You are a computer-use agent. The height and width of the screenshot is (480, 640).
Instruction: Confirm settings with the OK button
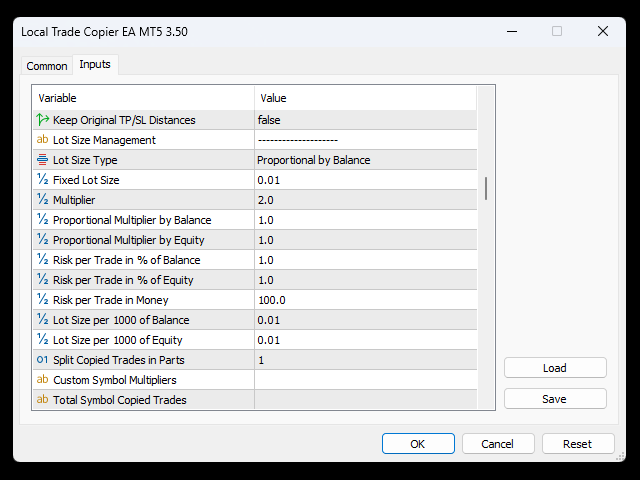tap(418, 444)
